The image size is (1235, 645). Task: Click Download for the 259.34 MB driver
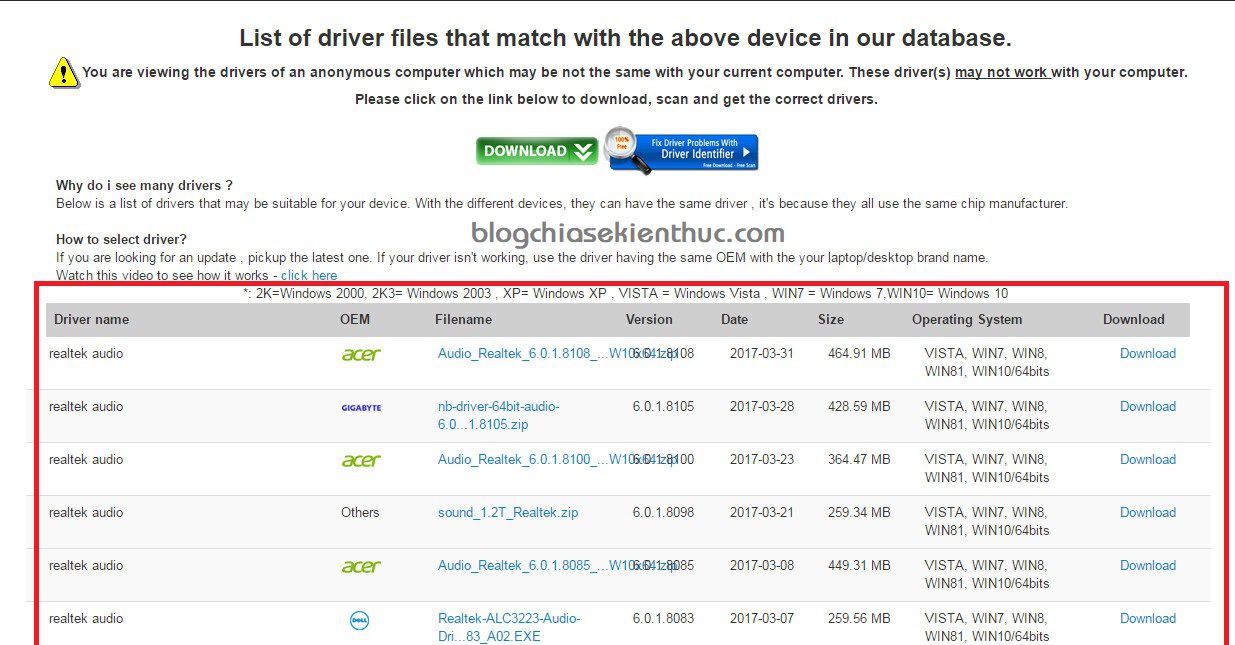[x=1148, y=512]
